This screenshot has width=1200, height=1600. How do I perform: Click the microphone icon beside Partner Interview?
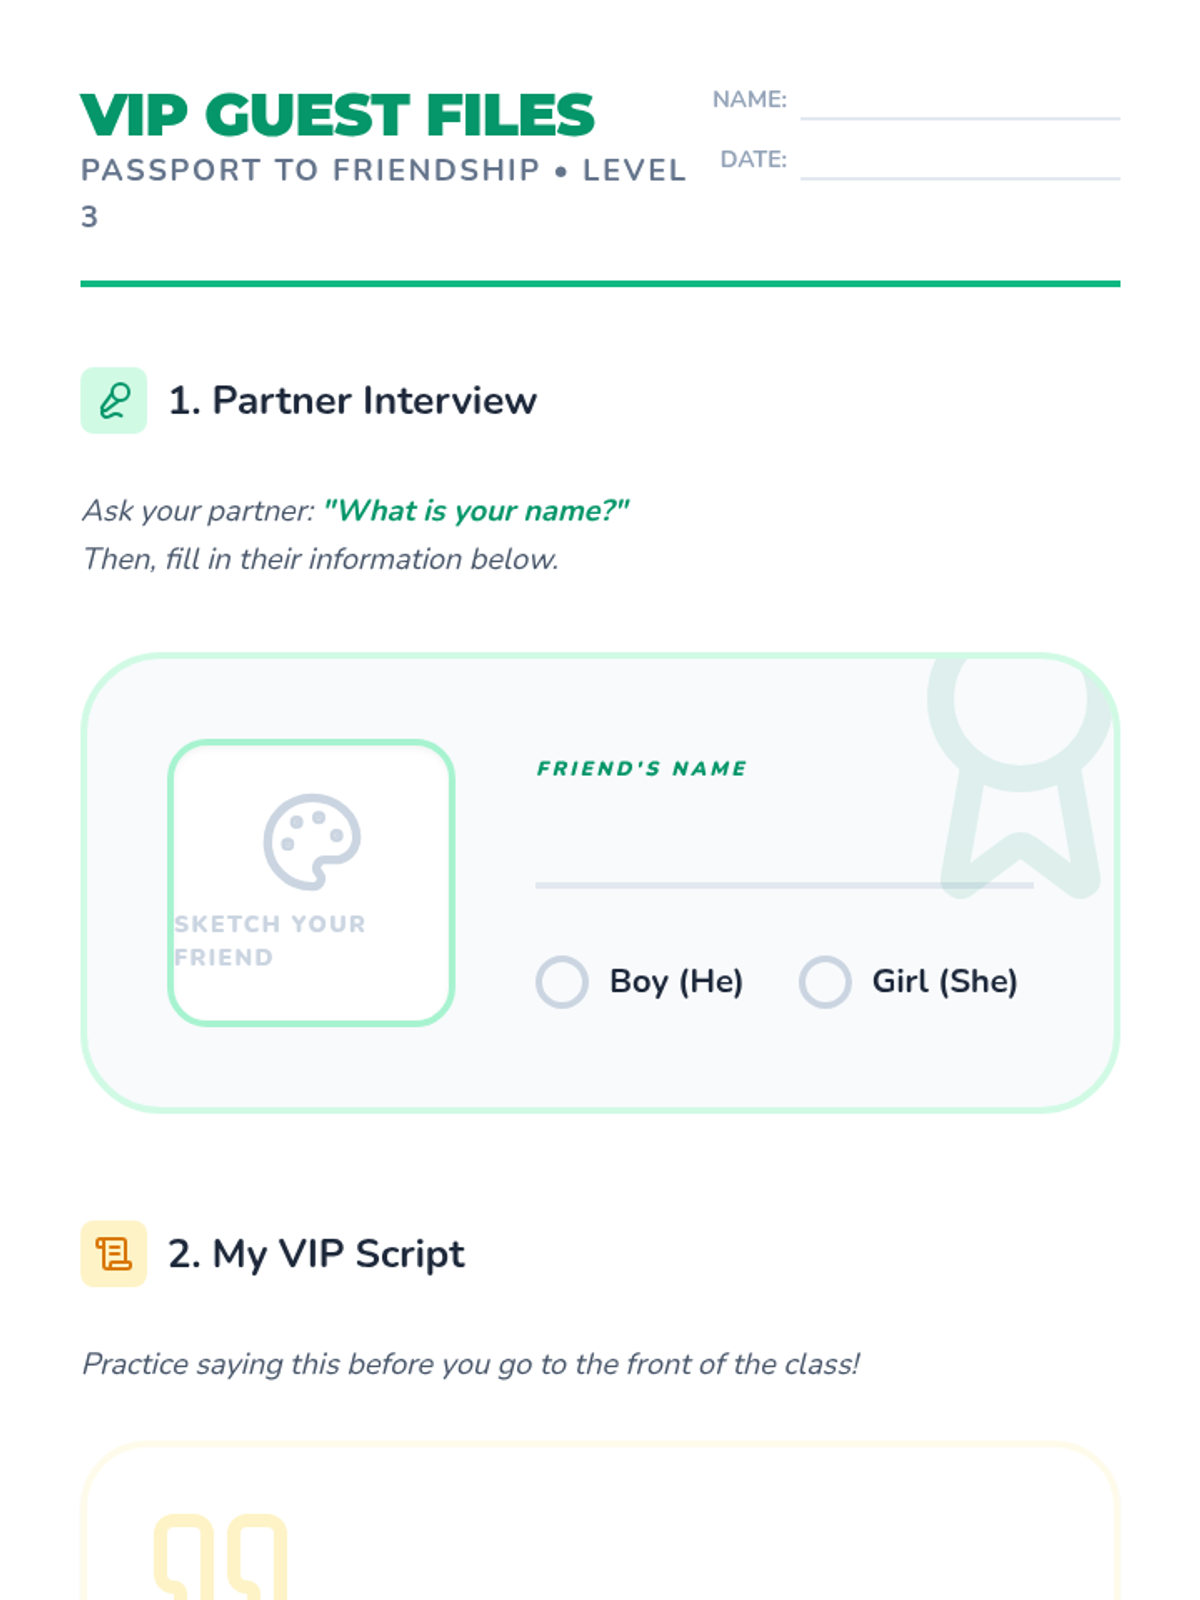(x=113, y=400)
